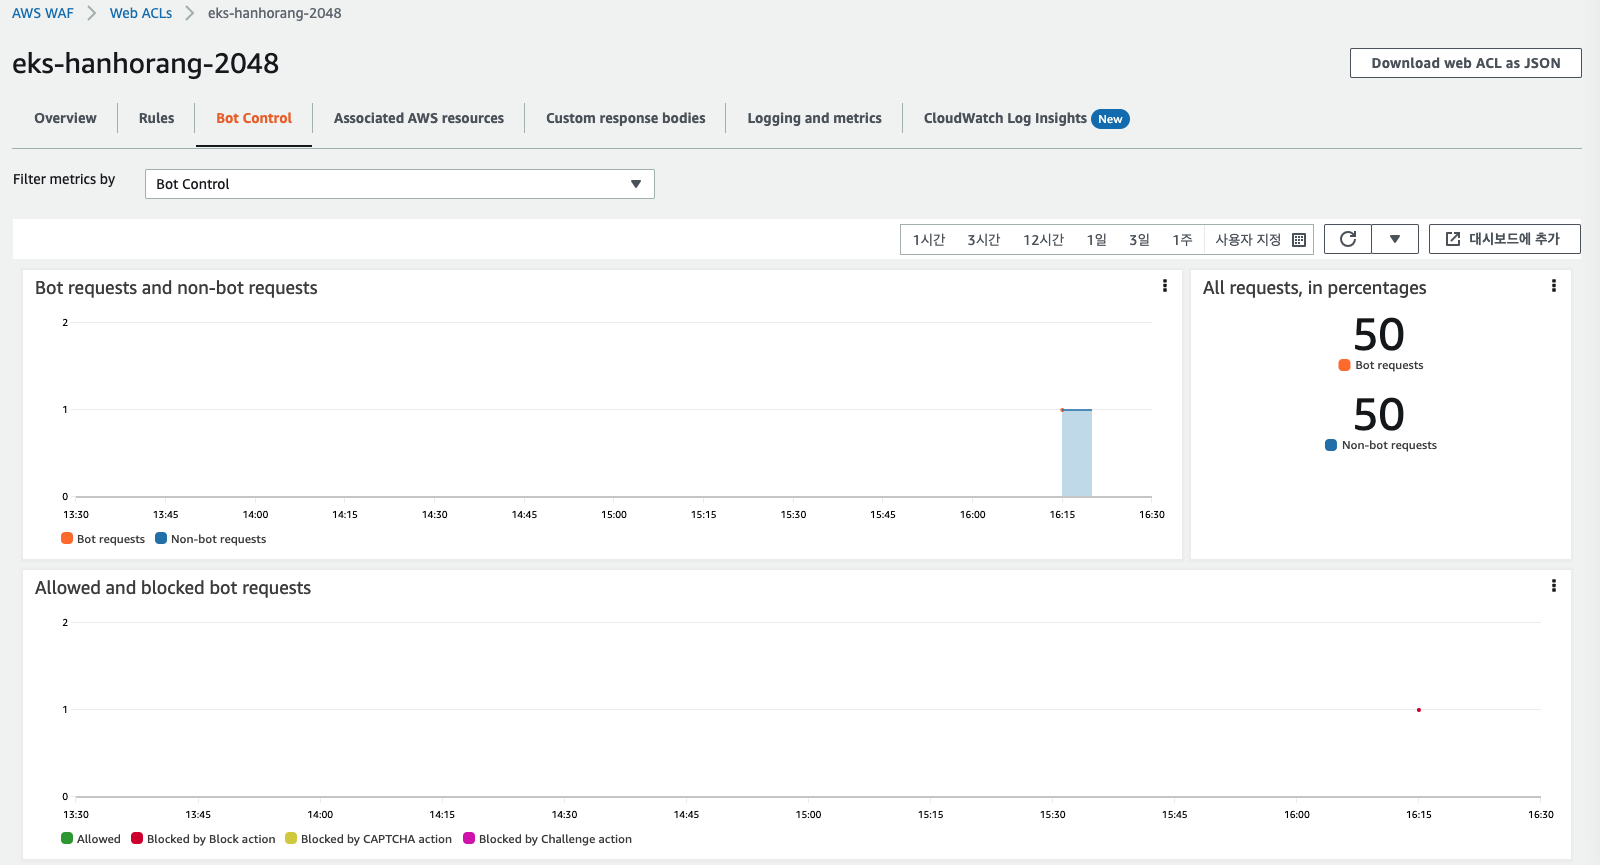Image resolution: width=1600 pixels, height=865 pixels.
Task: Click the refresh icon button
Action: click(1348, 239)
